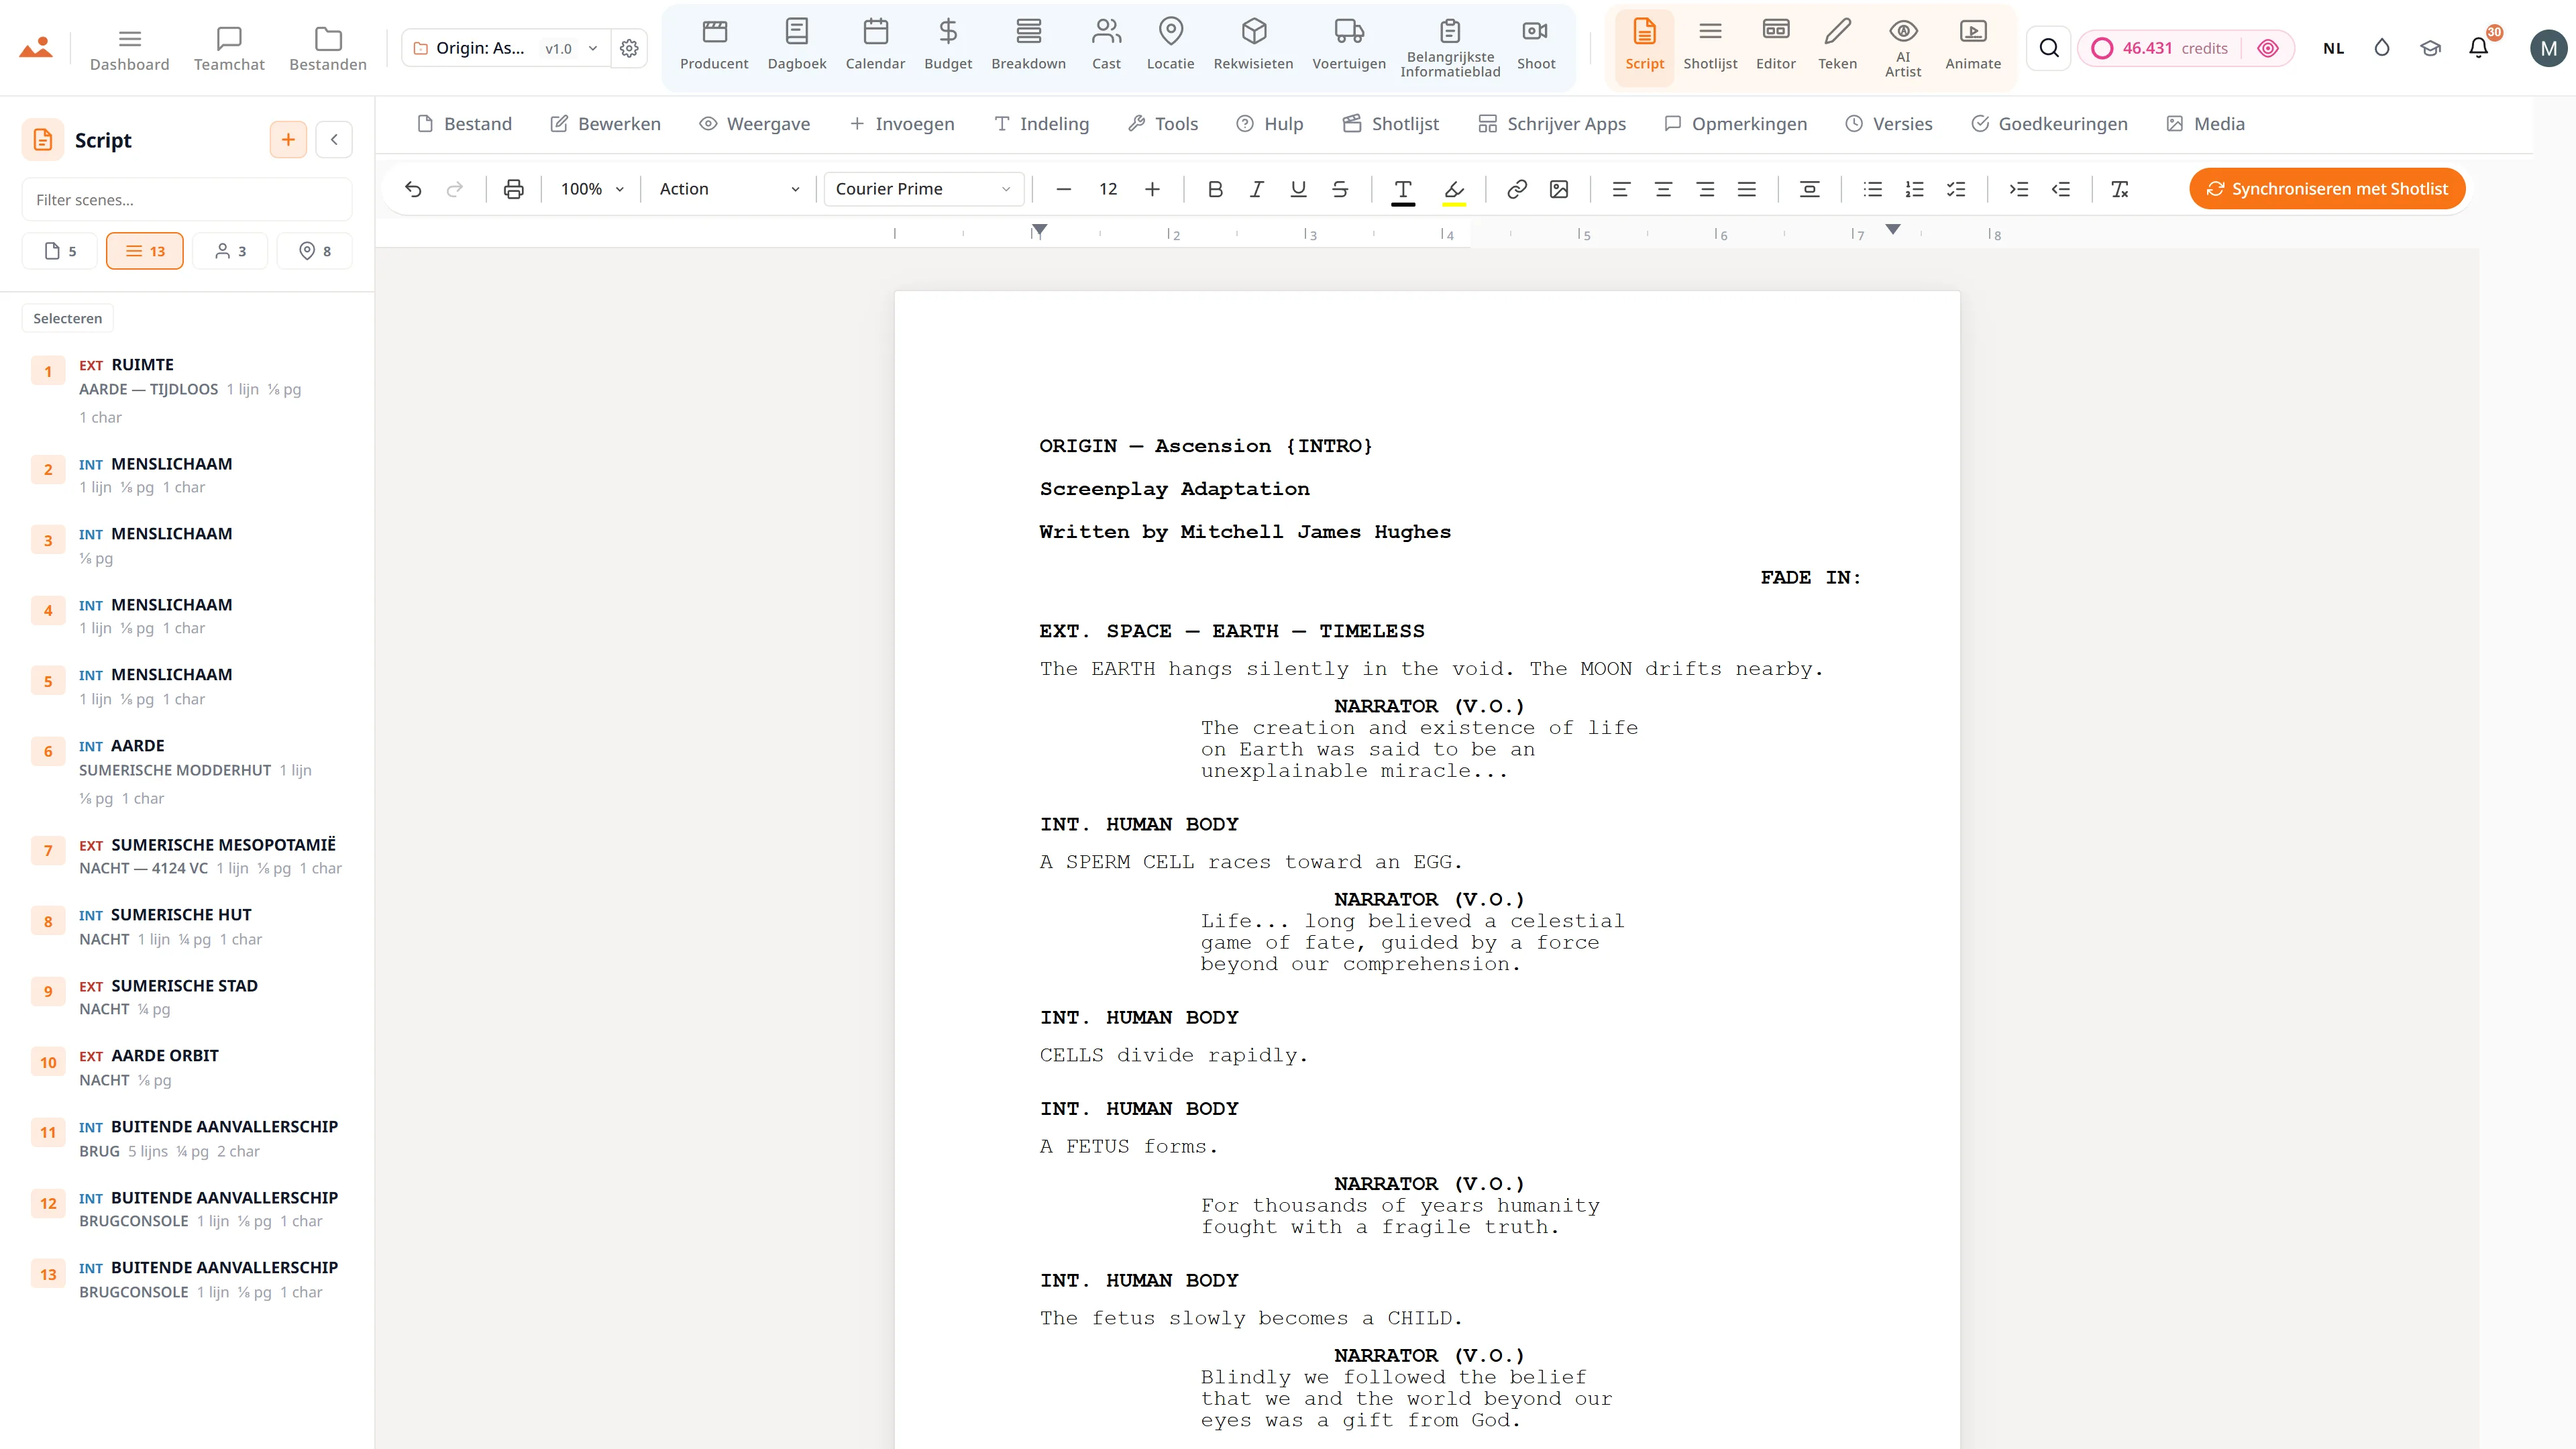Insert a checklist
The image size is (2576, 1449).
pyautogui.click(x=1957, y=189)
